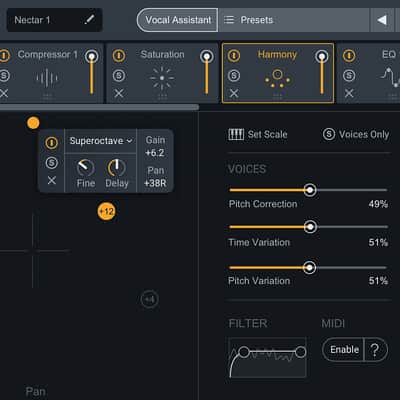This screenshot has height=400, width=400.
Task: Toggle power on the EQ module
Action: point(349,55)
